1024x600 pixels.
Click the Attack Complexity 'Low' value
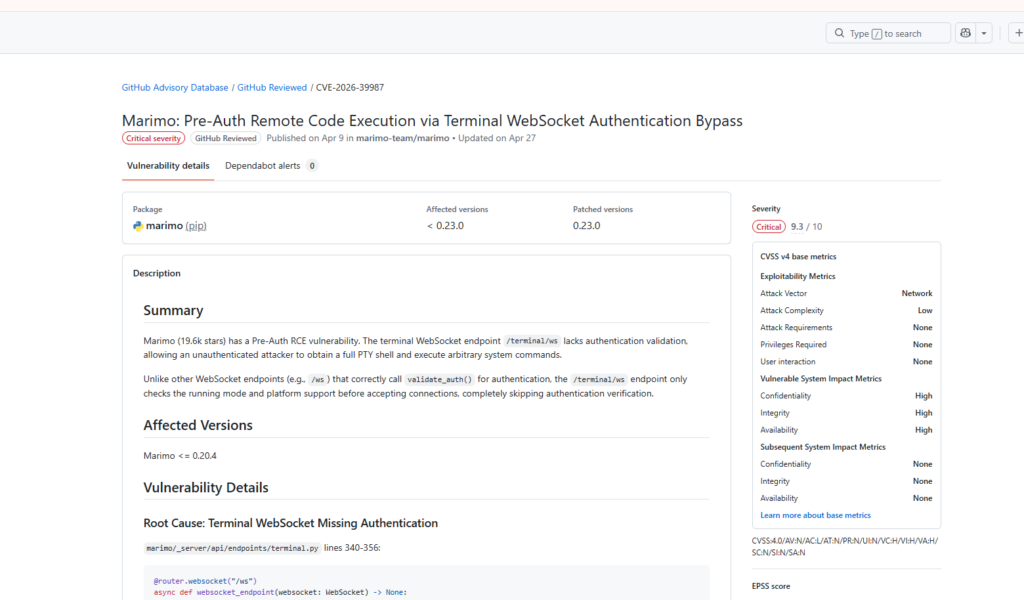pyautogui.click(x=925, y=311)
